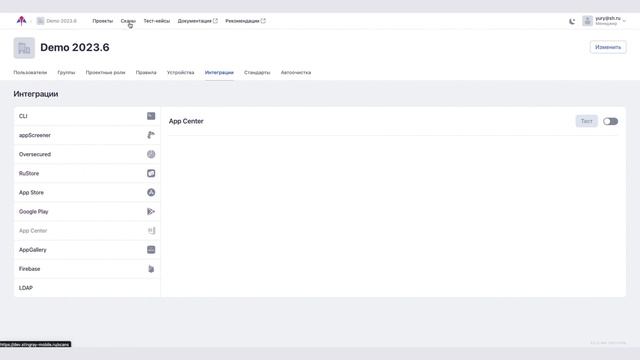Select App Store in the integrations list
Viewport: 640px width, 360px height.
(87, 193)
